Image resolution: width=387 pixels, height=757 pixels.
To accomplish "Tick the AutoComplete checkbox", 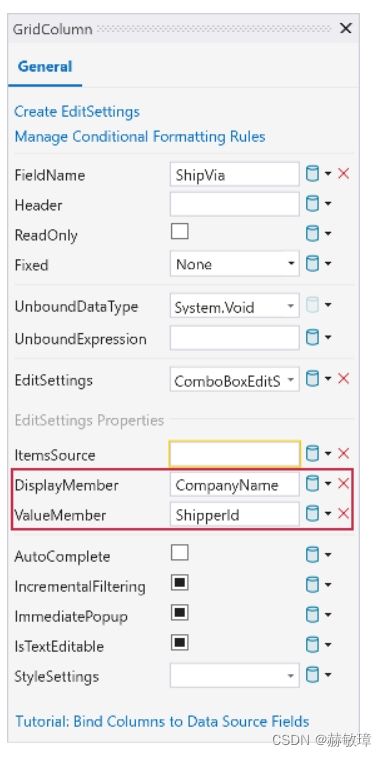I will click(180, 552).
